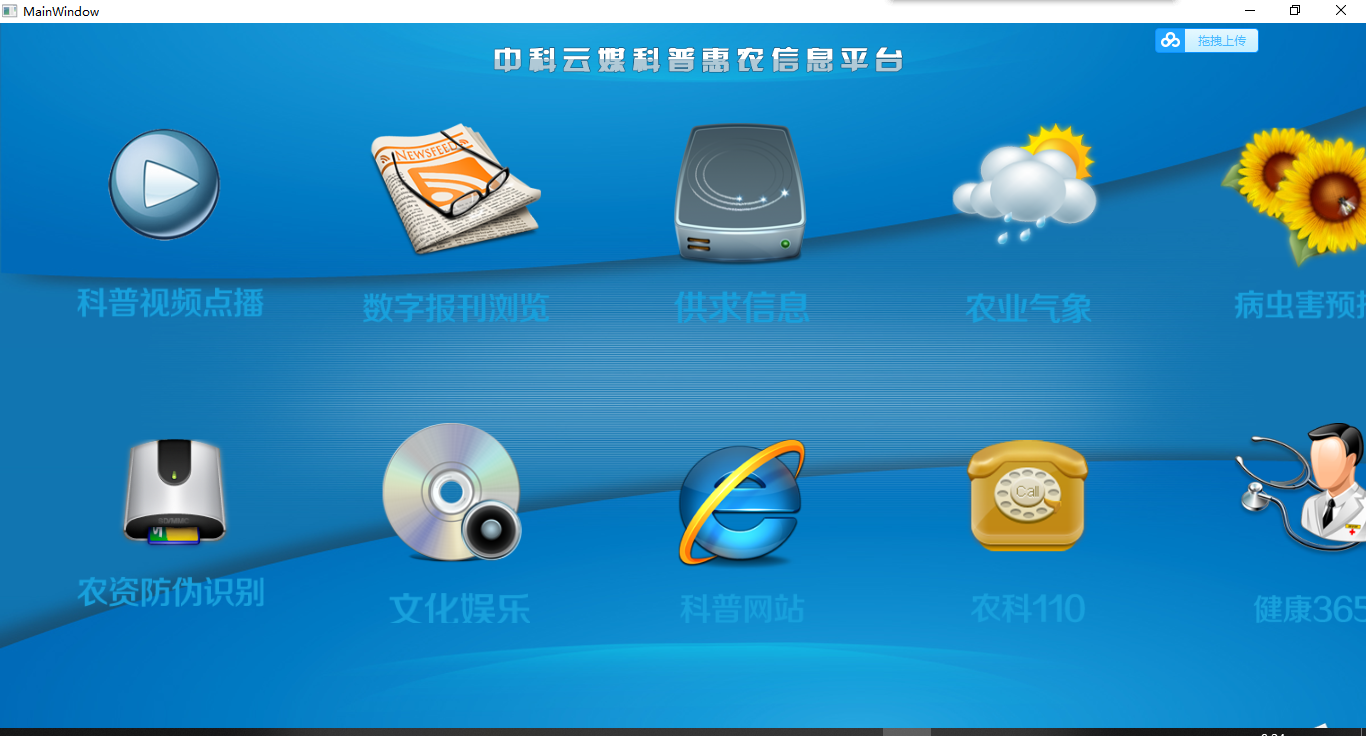Click the 科普视频点播 text label
Screen dimensions: 1366x736
click(x=171, y=303)
